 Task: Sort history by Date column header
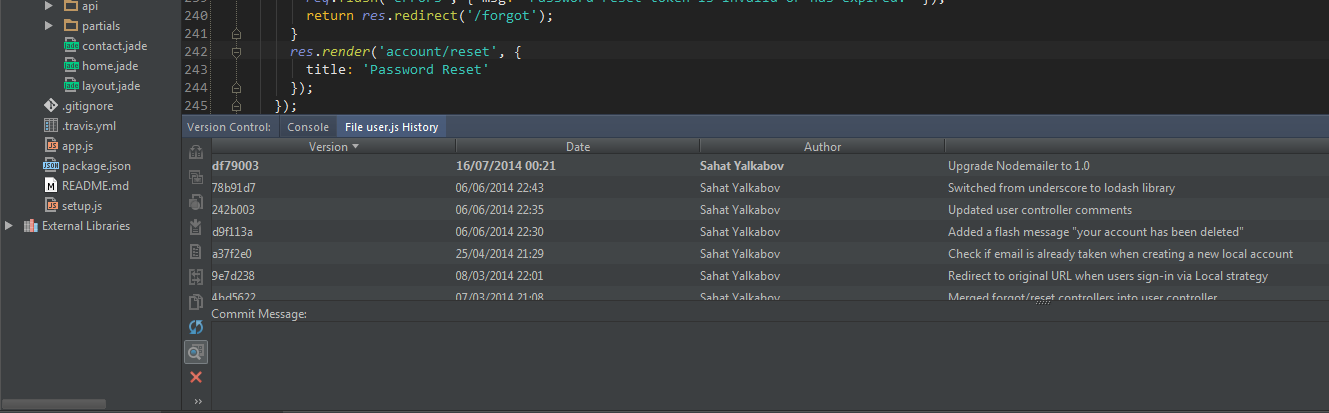(577, 146)
